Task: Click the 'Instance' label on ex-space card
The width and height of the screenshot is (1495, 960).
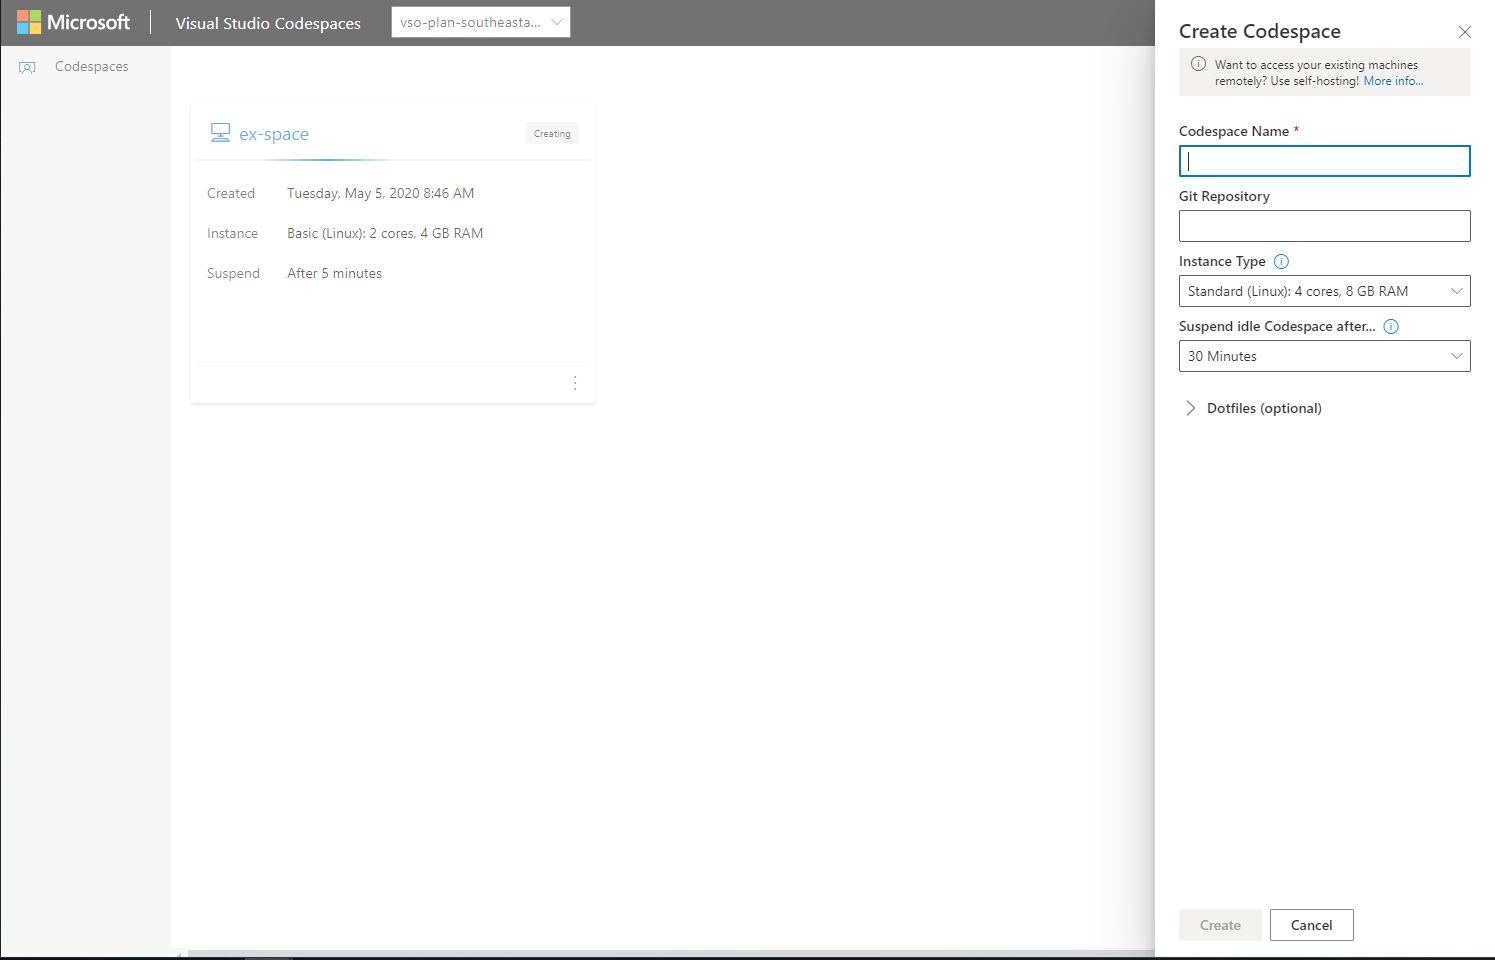Action: (232, 233)
